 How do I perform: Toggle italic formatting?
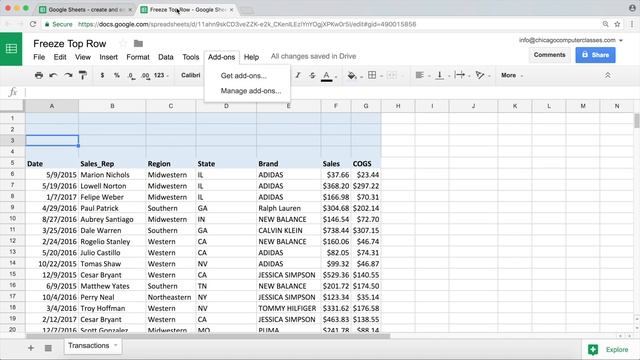pyautogui.click(x=298, y=75)
